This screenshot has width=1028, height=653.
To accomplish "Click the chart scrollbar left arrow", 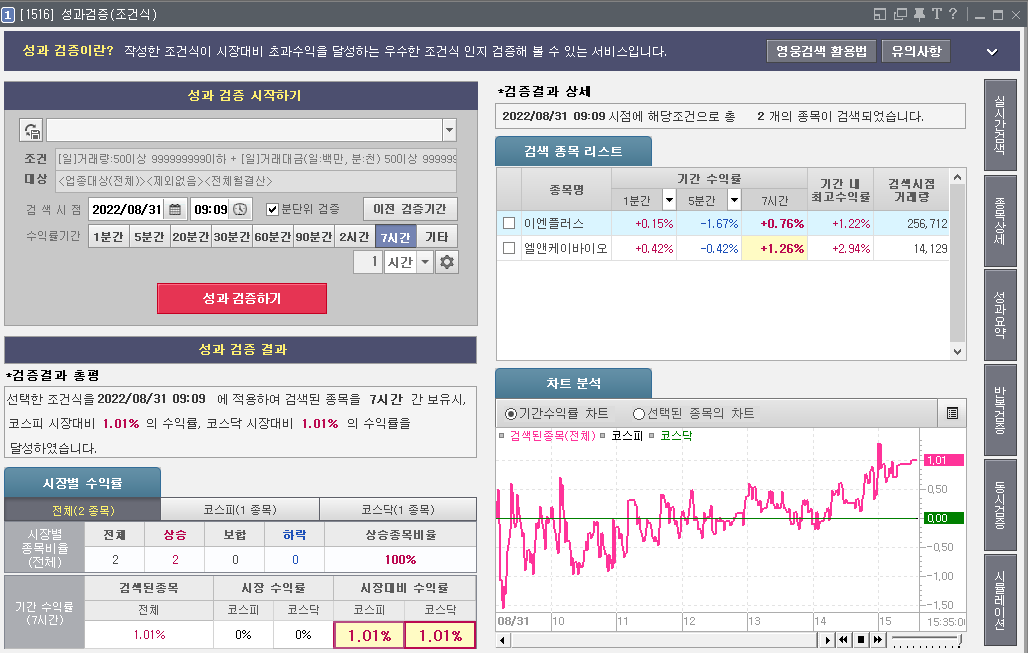I will [x=503, y=640].
